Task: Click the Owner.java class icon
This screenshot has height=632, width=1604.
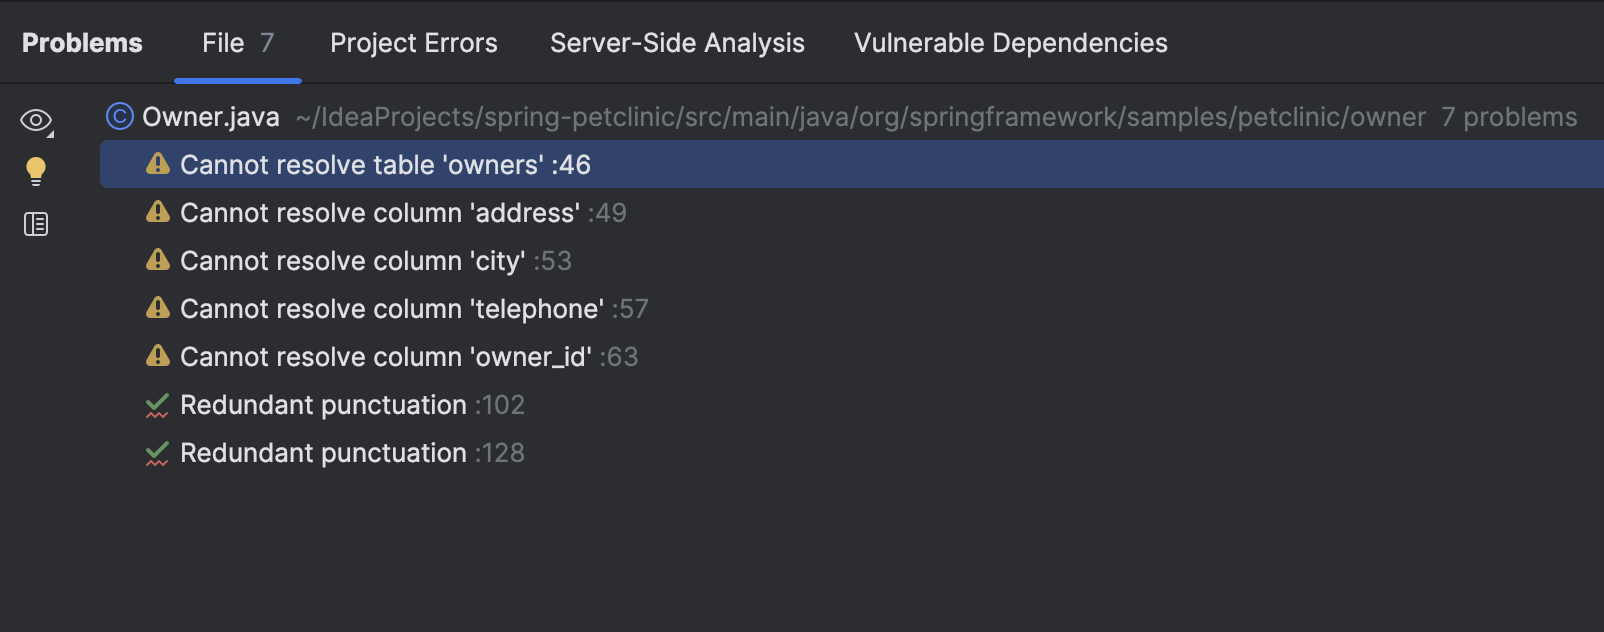Action: [120, 117]
